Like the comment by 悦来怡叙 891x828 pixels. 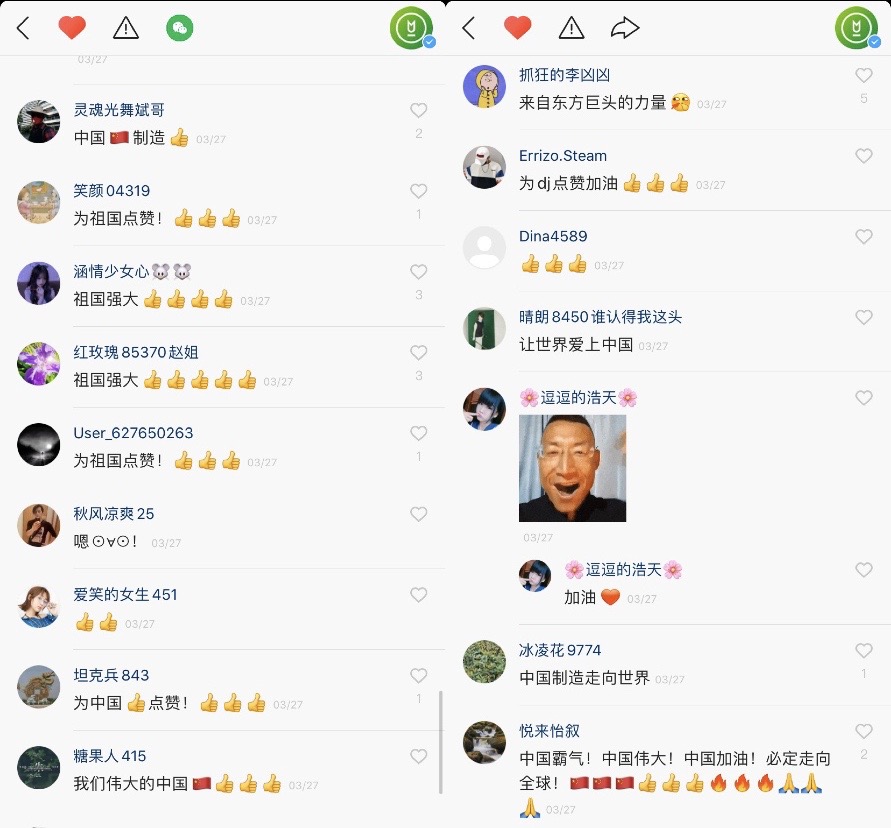point(864,731)
